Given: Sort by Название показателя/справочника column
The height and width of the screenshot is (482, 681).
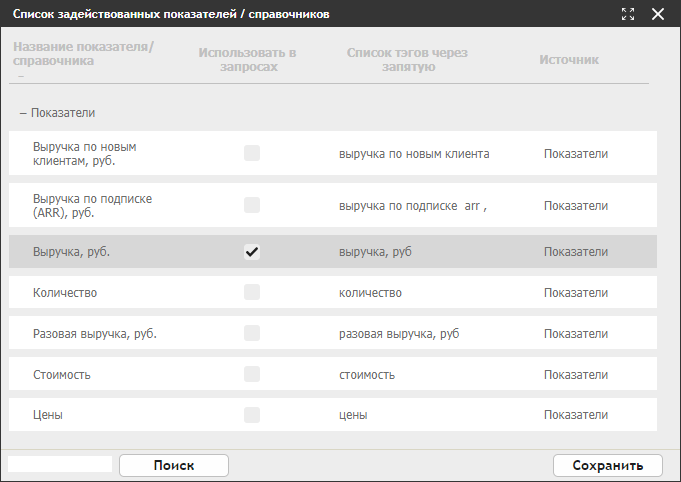Looking at the screenshot, I should coord(83,53).
